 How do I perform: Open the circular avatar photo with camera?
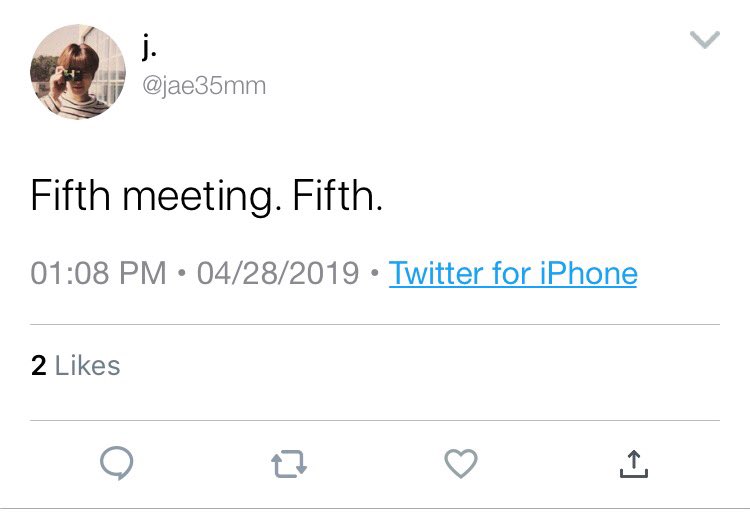(x=78, y=72)
